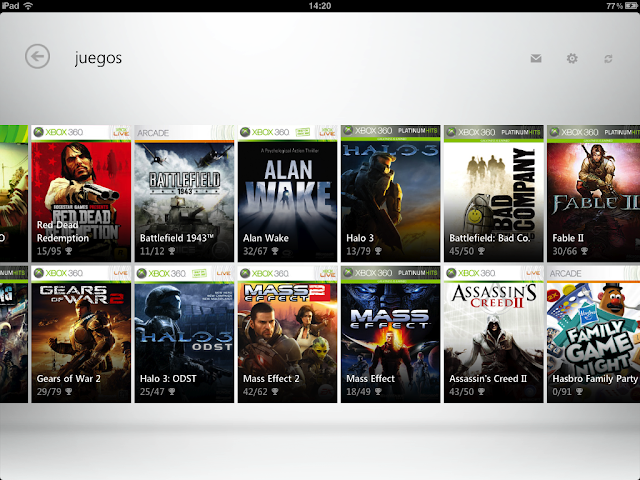Tap the back arrow button
The width and height of the screenshot is (640, 480).
38,56
